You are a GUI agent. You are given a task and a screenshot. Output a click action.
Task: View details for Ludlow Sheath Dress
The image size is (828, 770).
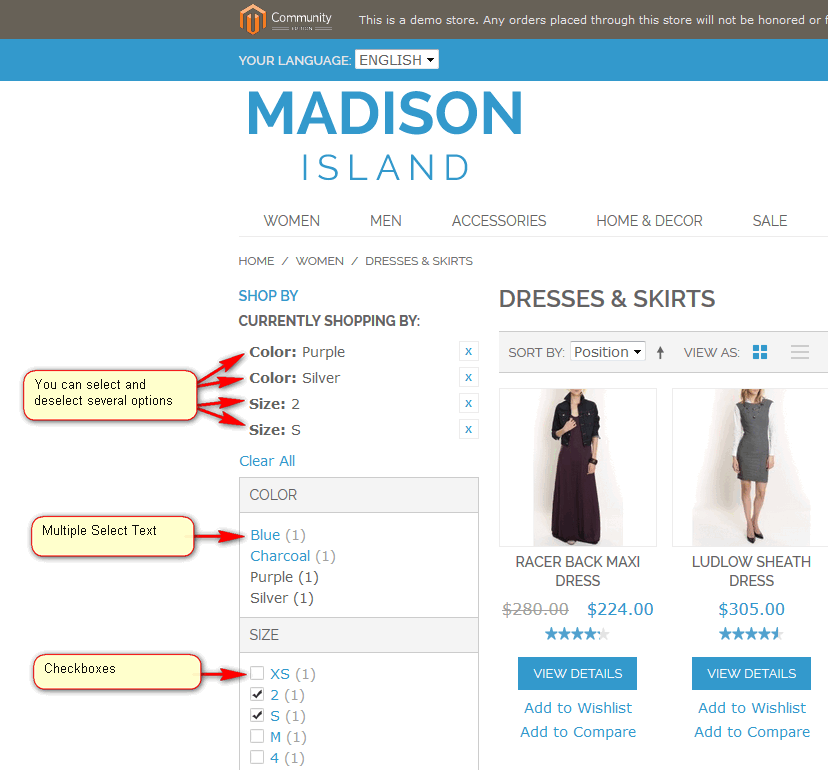point(751,673)
